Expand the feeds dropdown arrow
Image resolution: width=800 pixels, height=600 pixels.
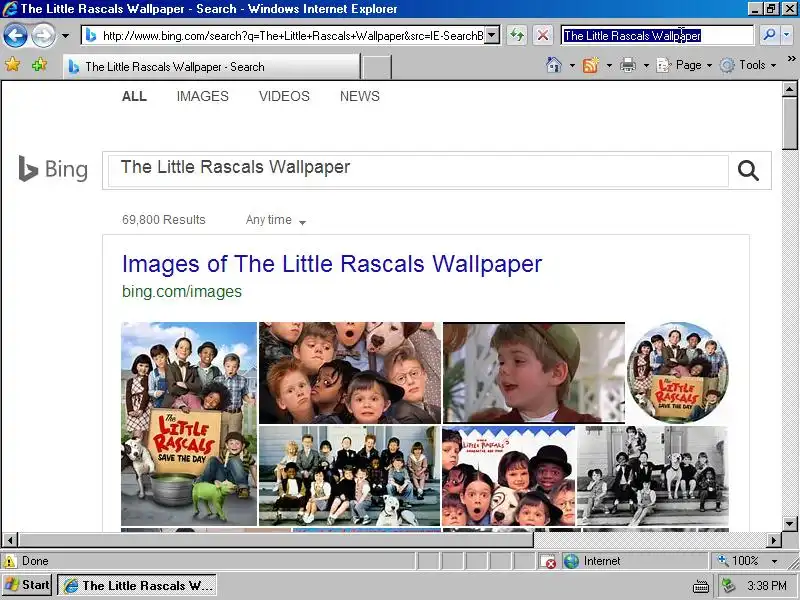click(609, 65)
